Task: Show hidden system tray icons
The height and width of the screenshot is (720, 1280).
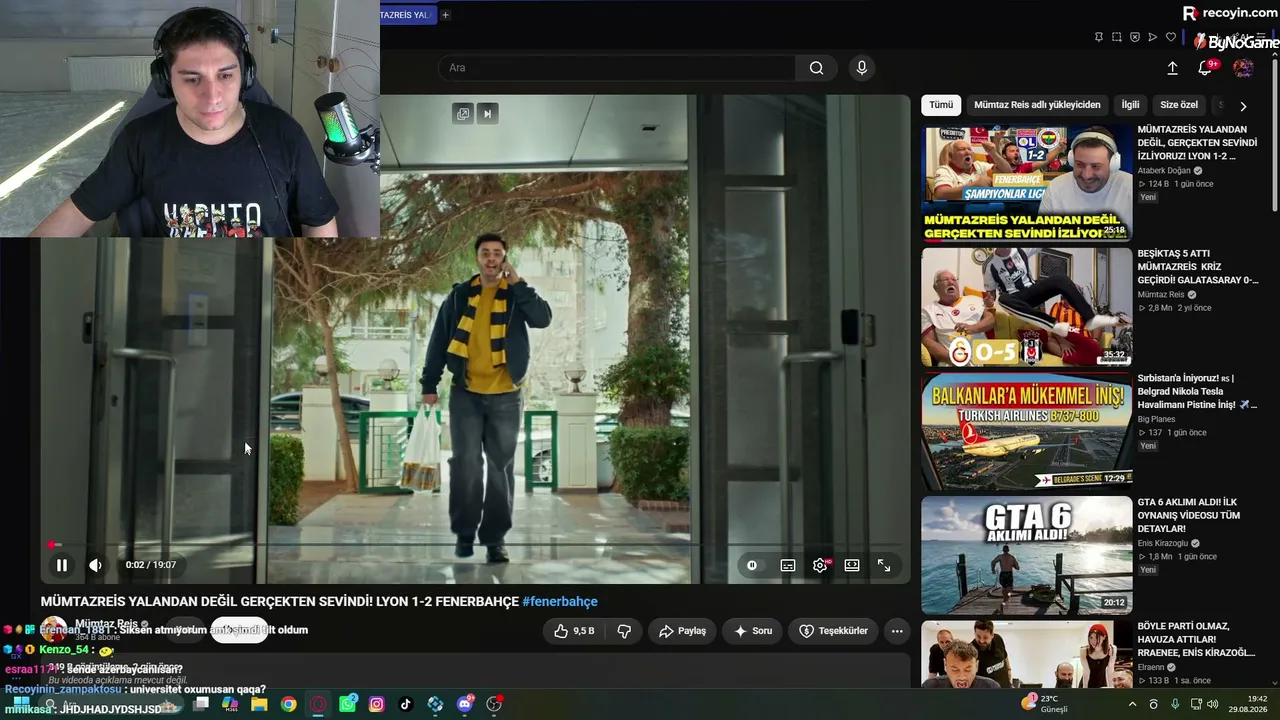Action: [x=1132, y=704]
